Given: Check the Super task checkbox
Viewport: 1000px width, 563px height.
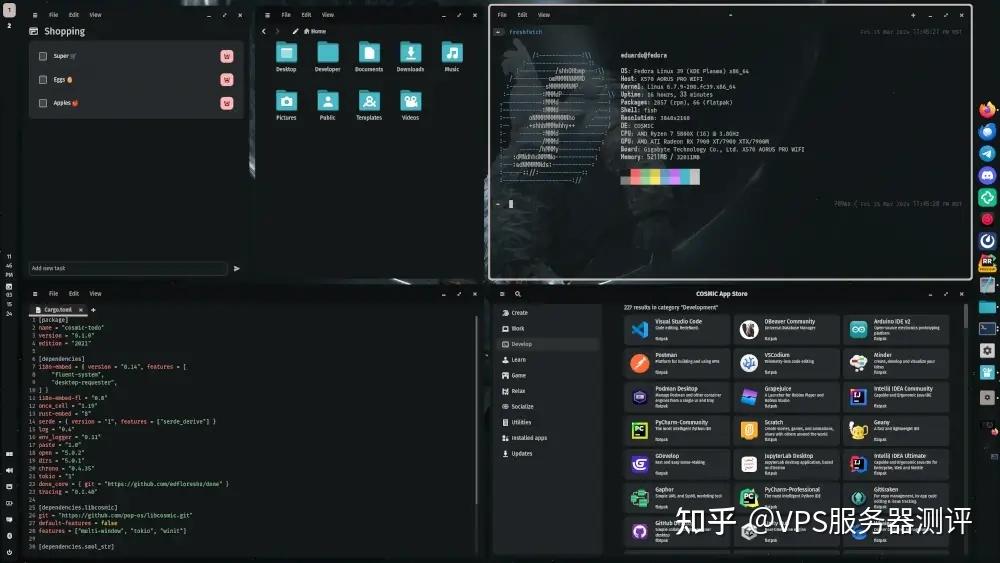Looking at the screenshot, I should pyautogui.click(x=43, y=56).
